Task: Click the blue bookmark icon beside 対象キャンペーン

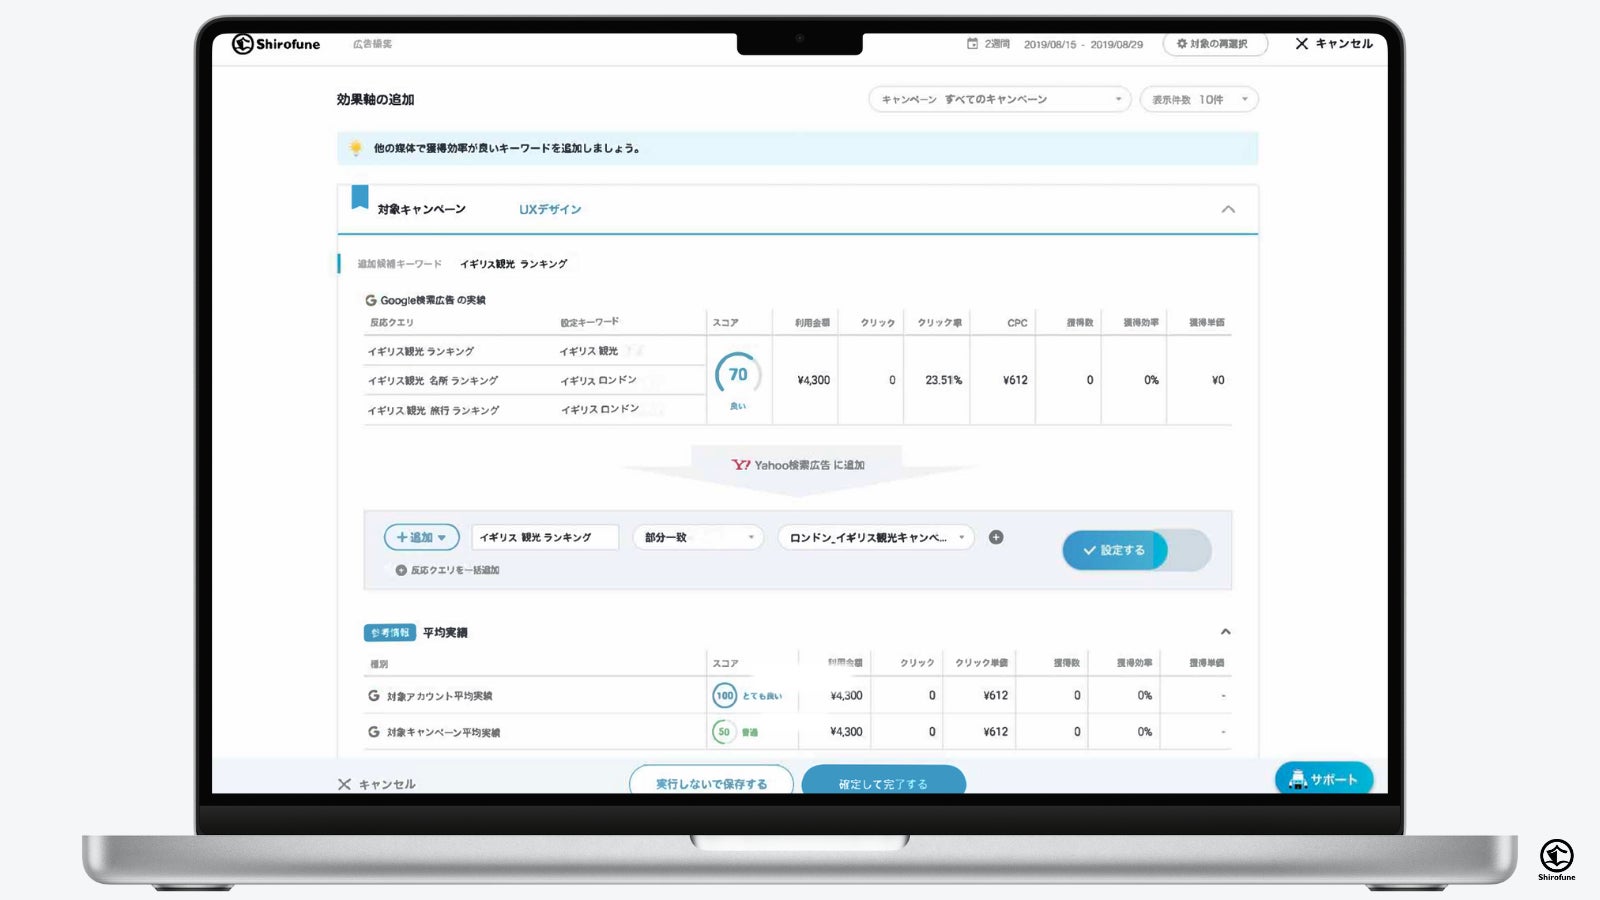Action: tap(360, 197)
